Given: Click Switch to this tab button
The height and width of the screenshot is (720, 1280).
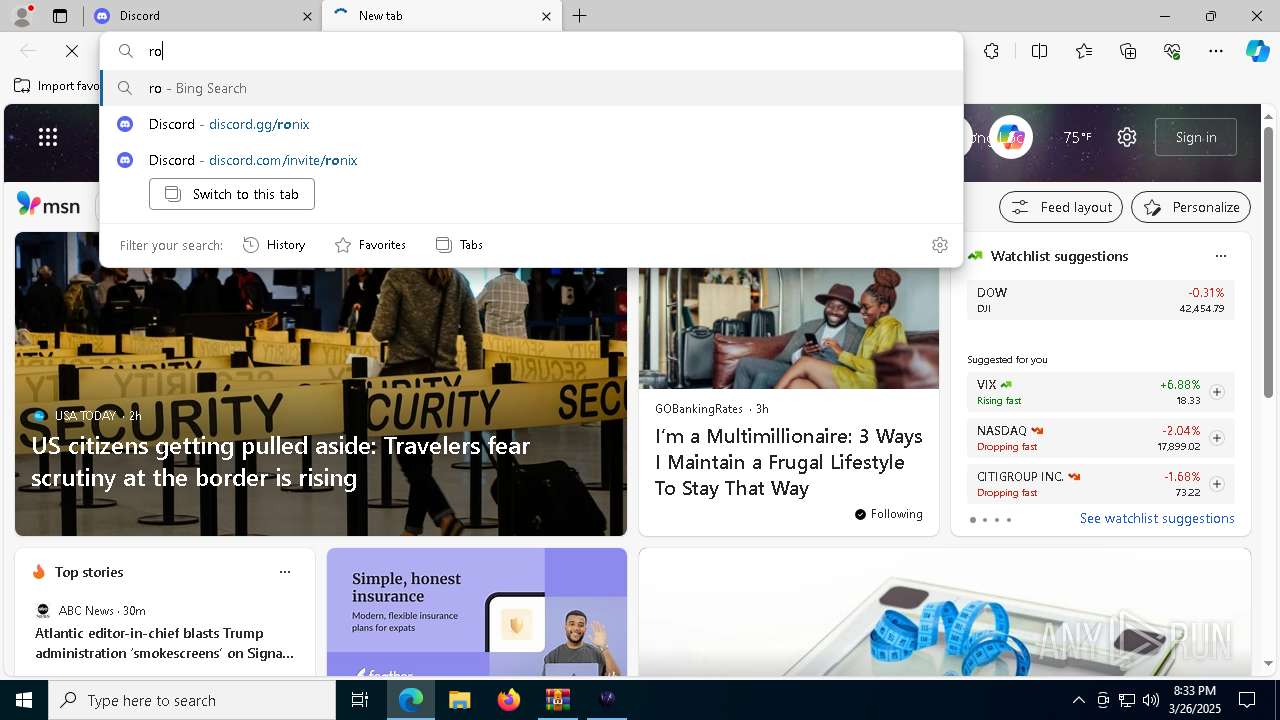Looking at the screenshot, I should (x=232, y=194).
